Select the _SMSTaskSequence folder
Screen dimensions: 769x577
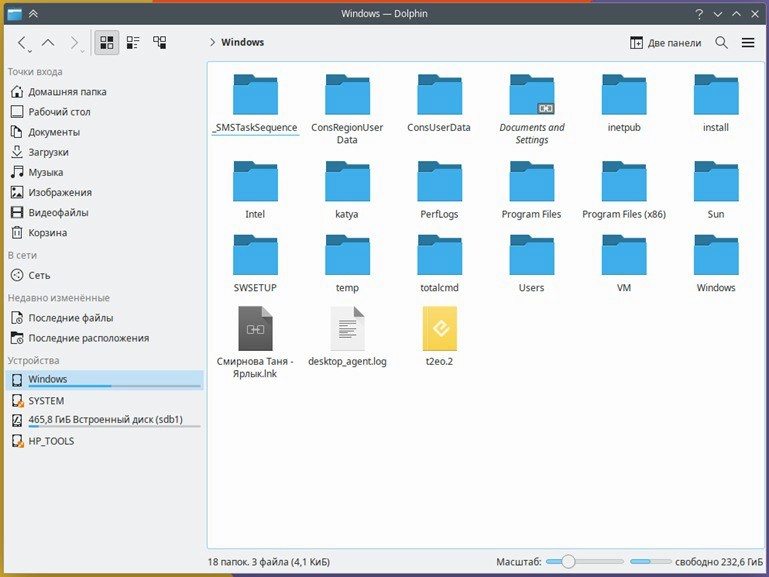pyautogui.click(x=255, y=104)
